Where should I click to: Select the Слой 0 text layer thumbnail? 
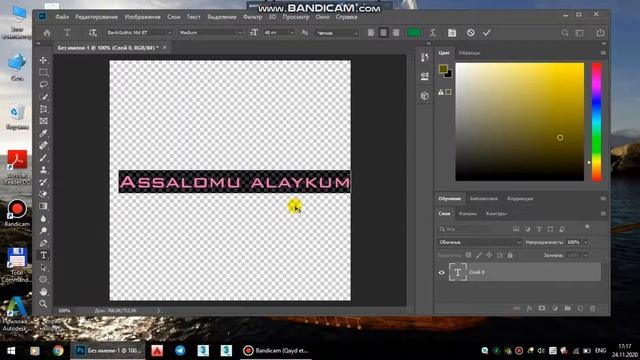pos(458,272)
